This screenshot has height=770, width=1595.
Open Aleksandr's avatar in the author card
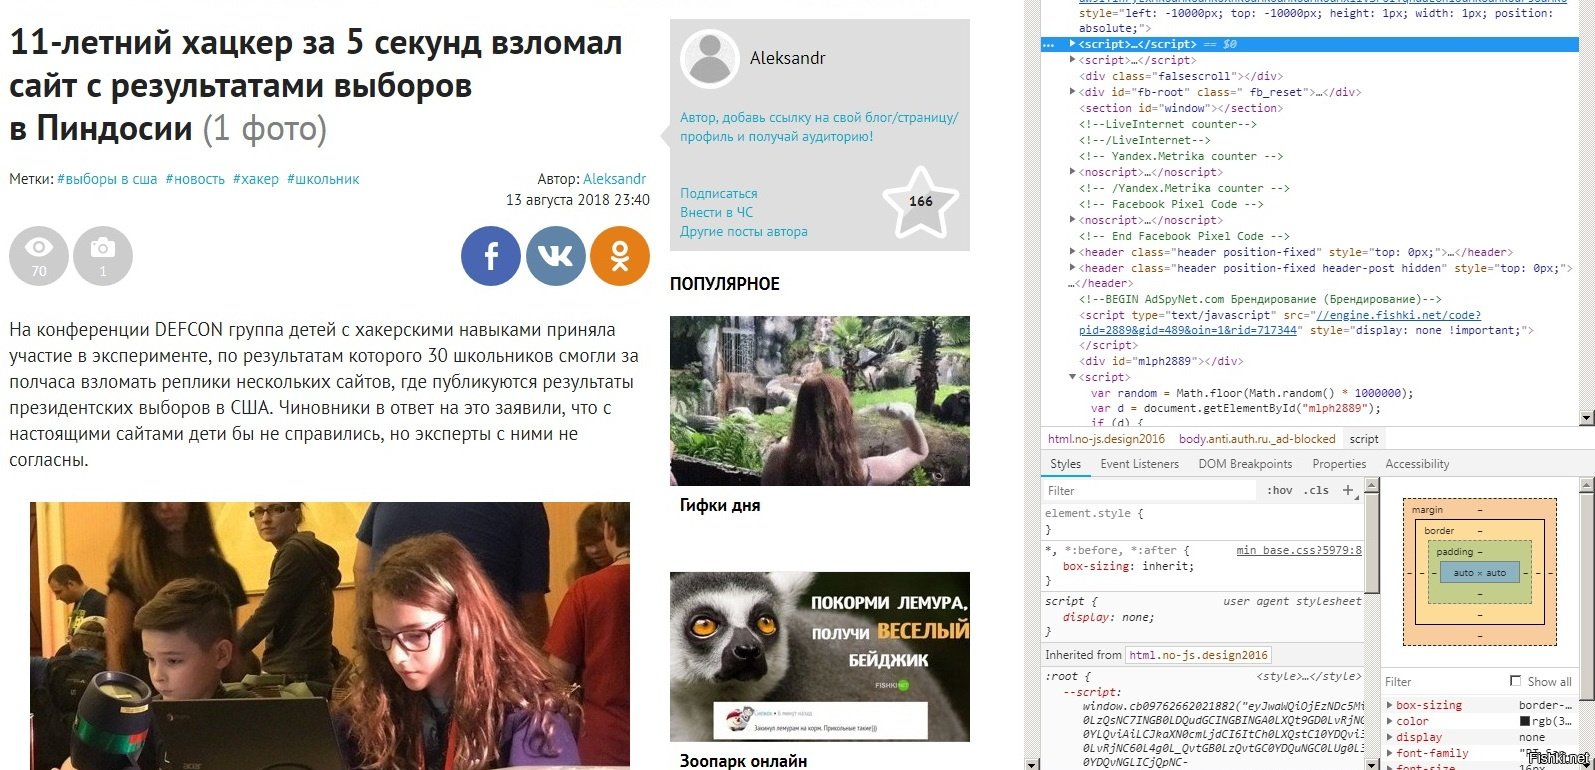(x=710, y=59)
